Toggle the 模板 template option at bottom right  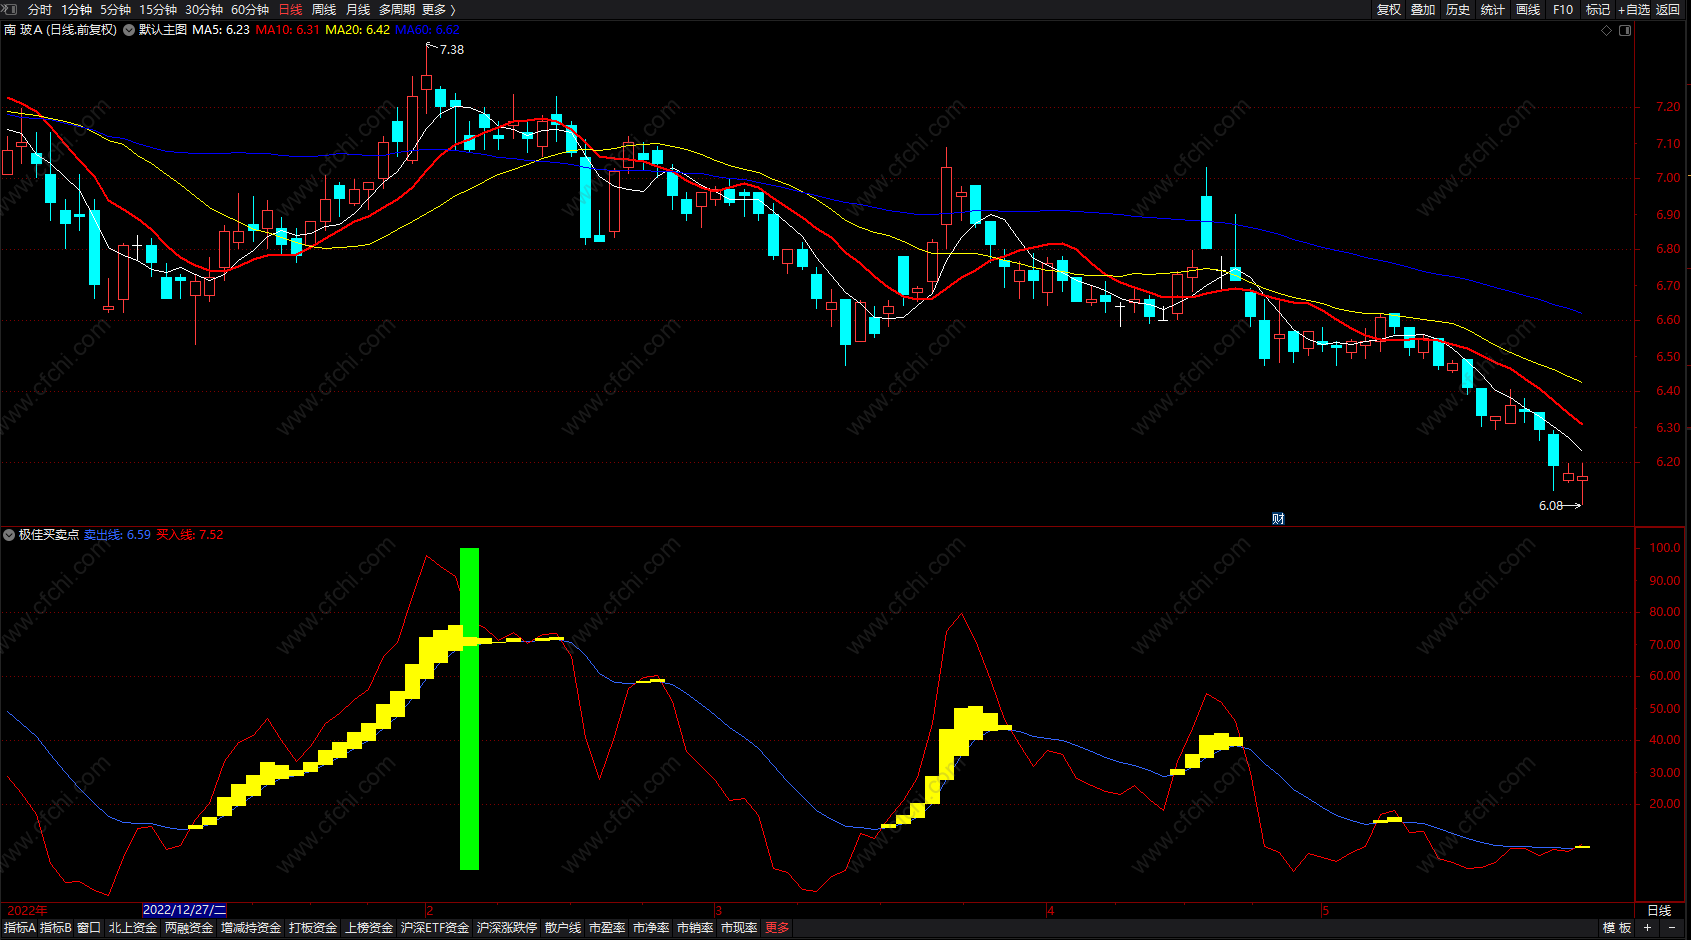pos(1617,928)
